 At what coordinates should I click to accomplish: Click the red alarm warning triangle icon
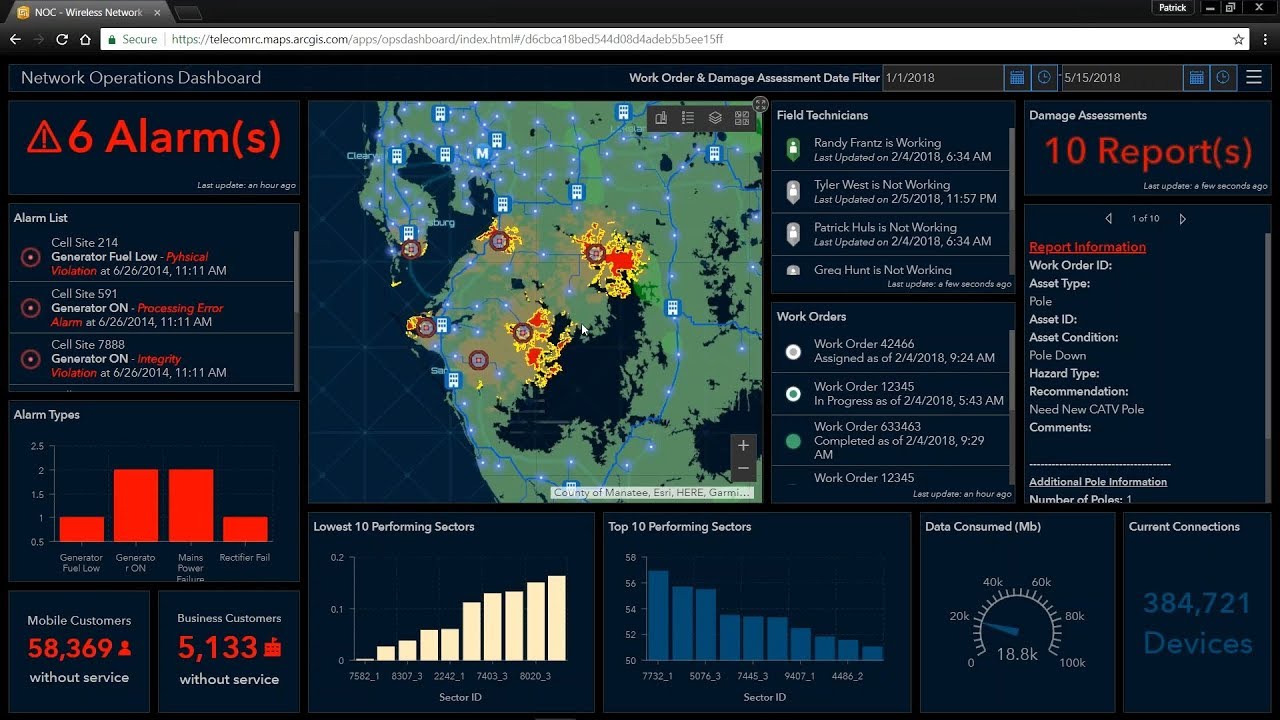click(x=44, y=137)
